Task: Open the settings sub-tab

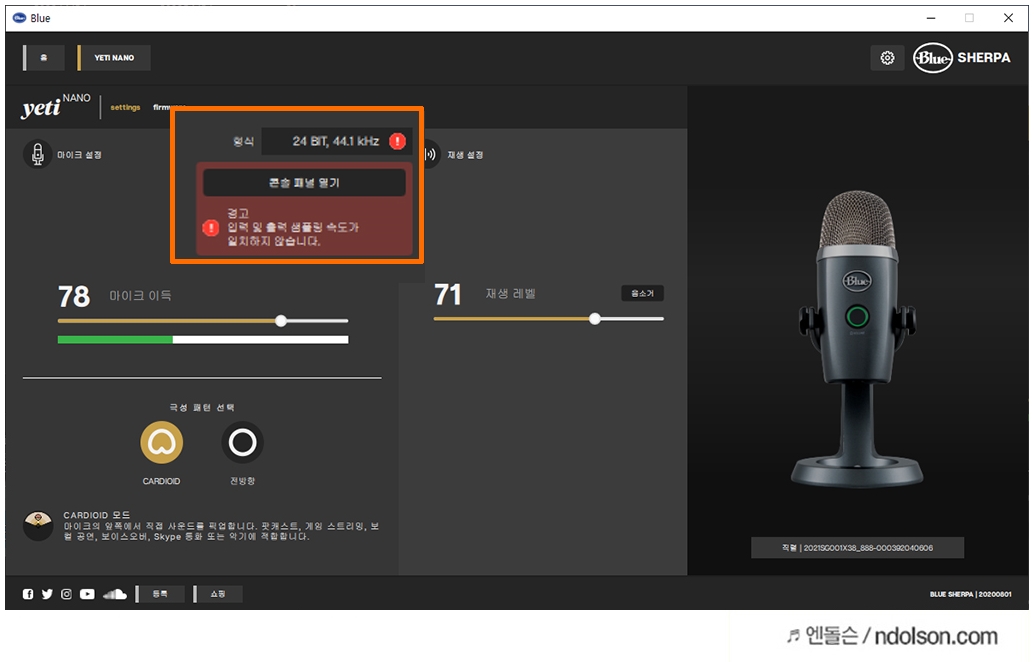Action: (x=125, y=107)
